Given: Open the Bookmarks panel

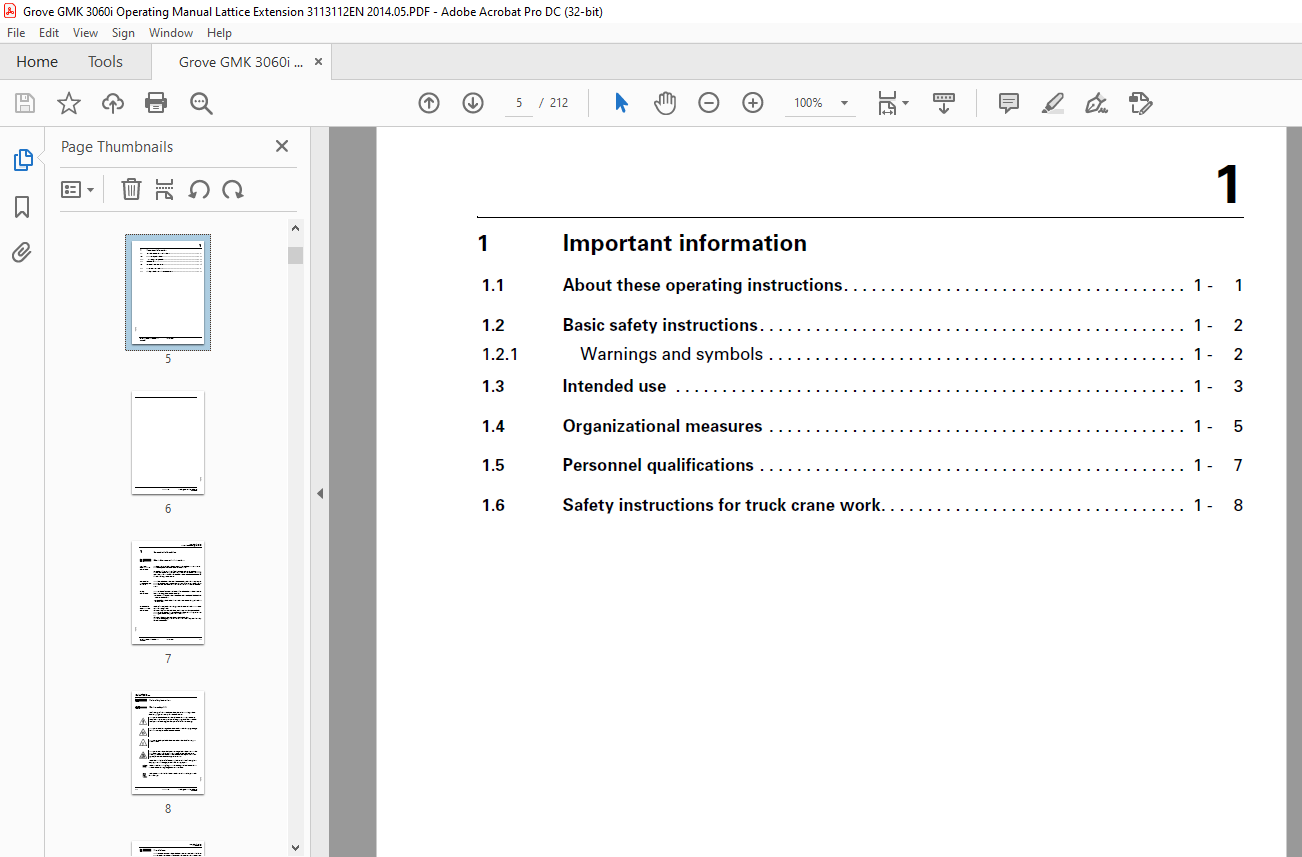Looking at the screenshot, I should (x=22, y=207).
